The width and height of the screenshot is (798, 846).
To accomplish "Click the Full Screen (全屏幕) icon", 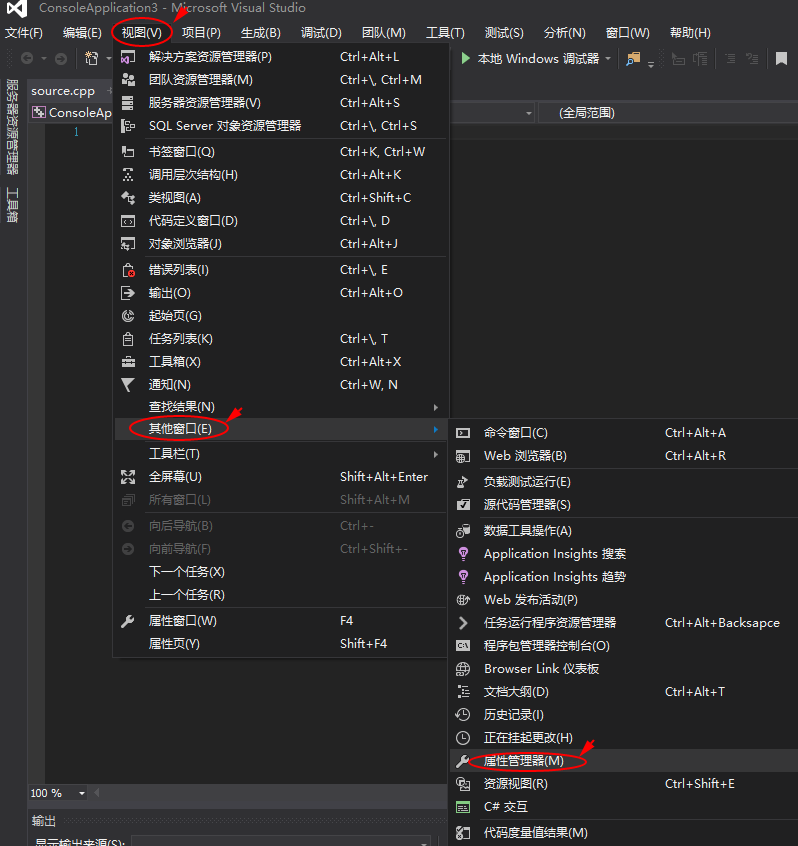I will 128,477.
